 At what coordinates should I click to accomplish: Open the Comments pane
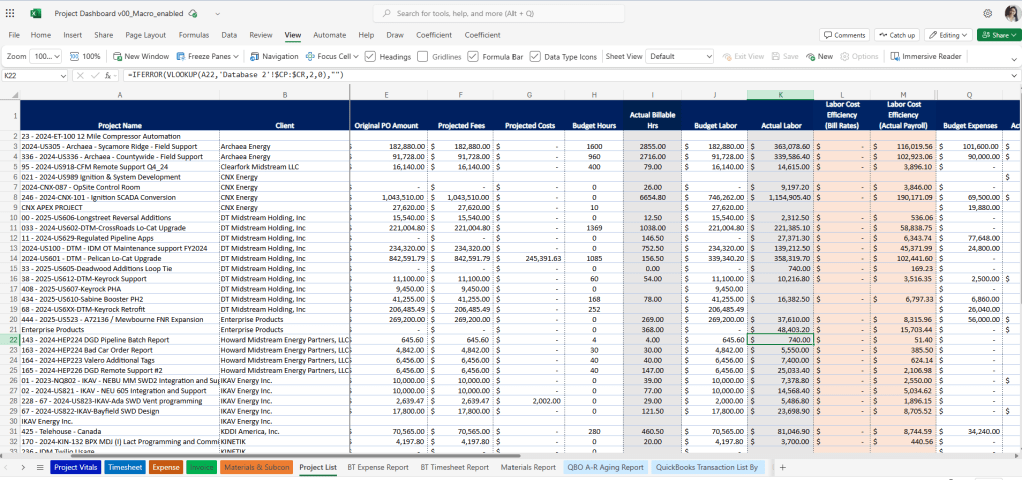[843, 35]
